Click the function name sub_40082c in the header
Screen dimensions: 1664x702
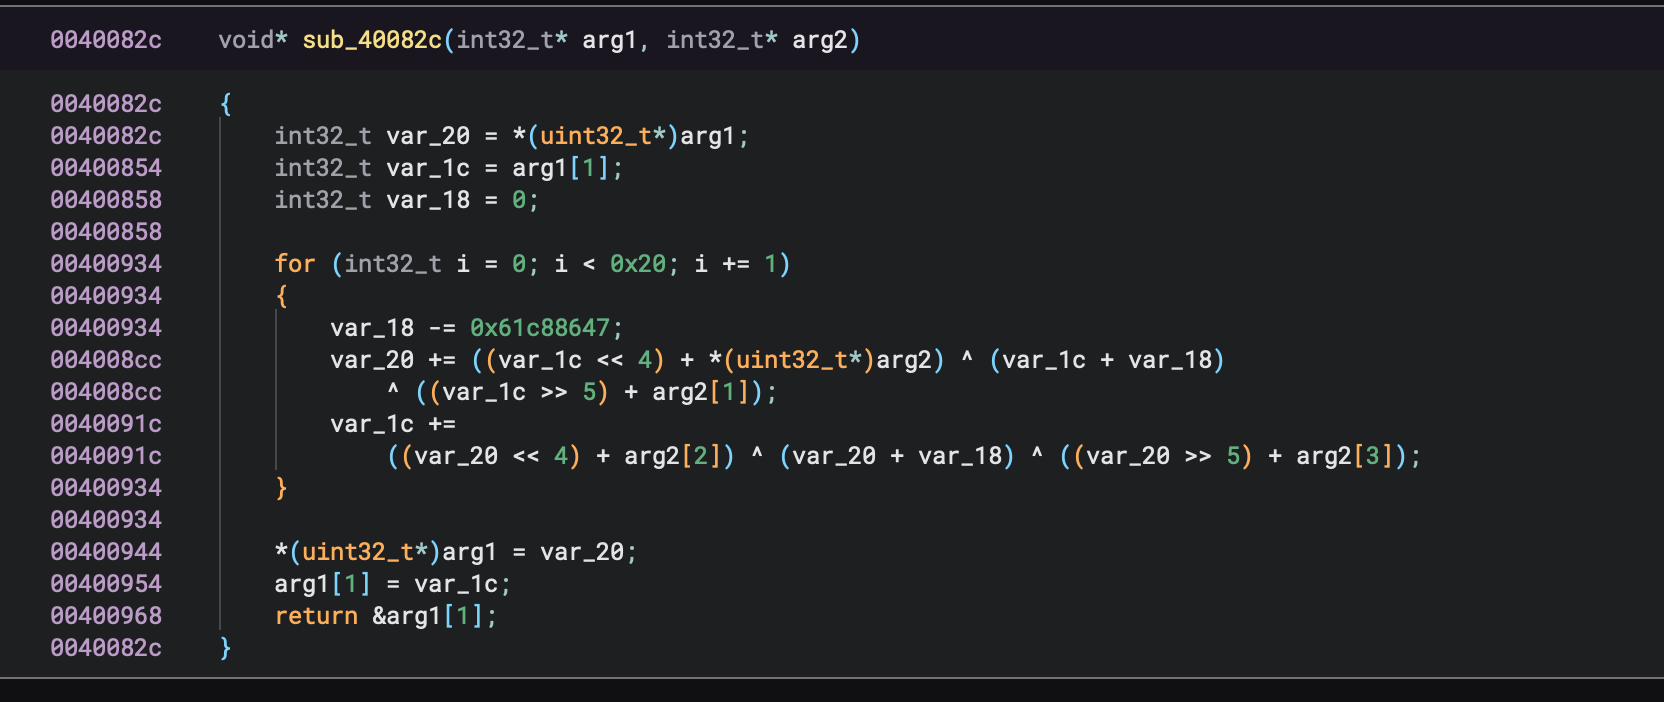[372, 40]
